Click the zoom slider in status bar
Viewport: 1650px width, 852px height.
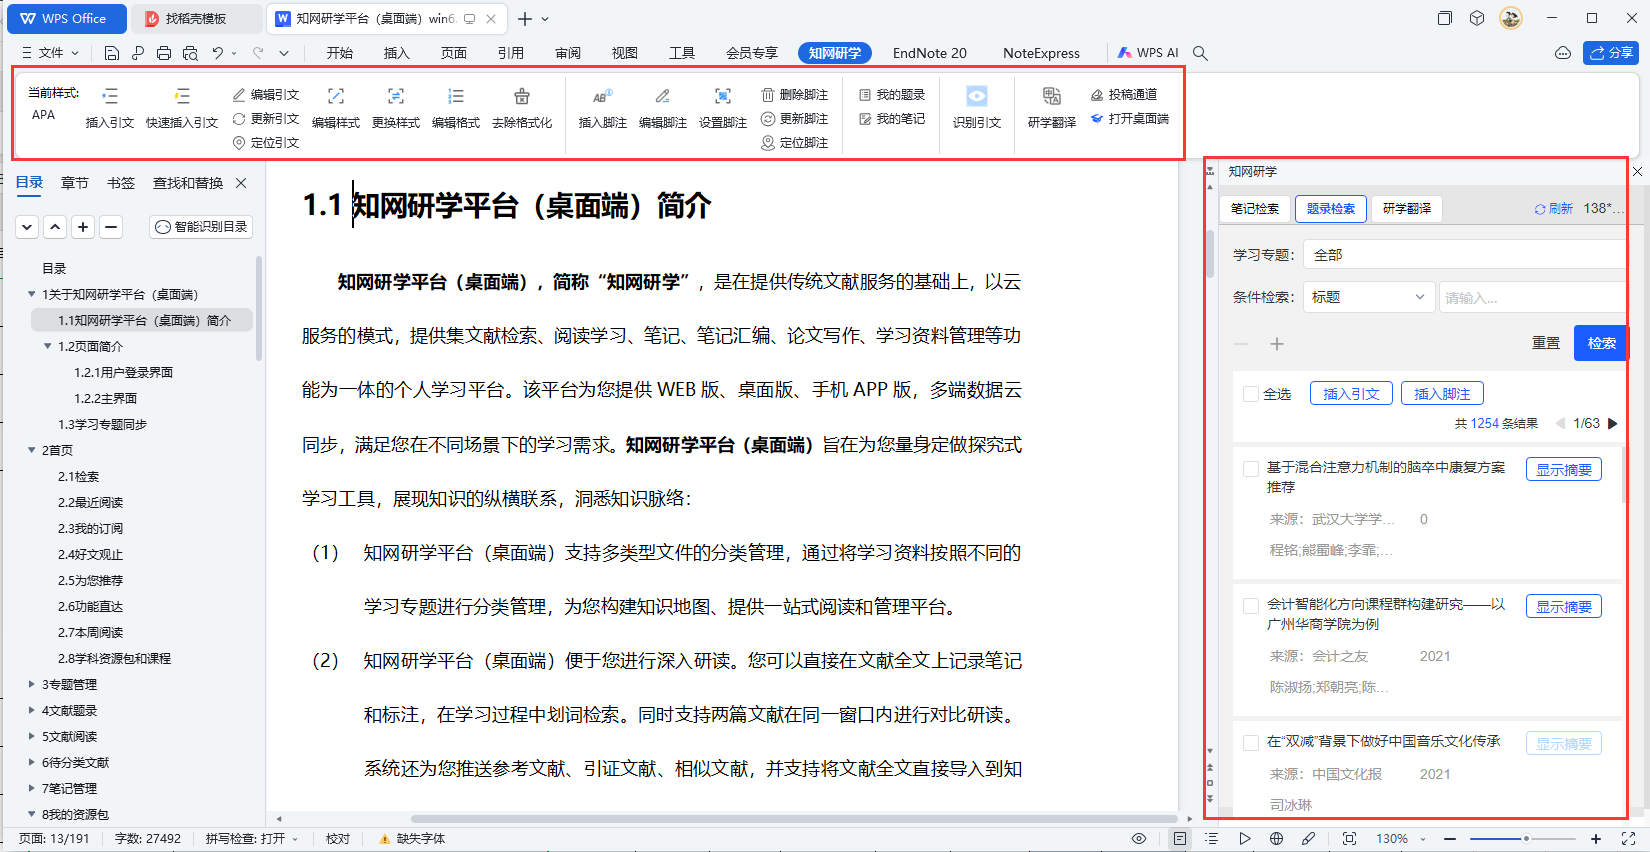(1525, 839)
